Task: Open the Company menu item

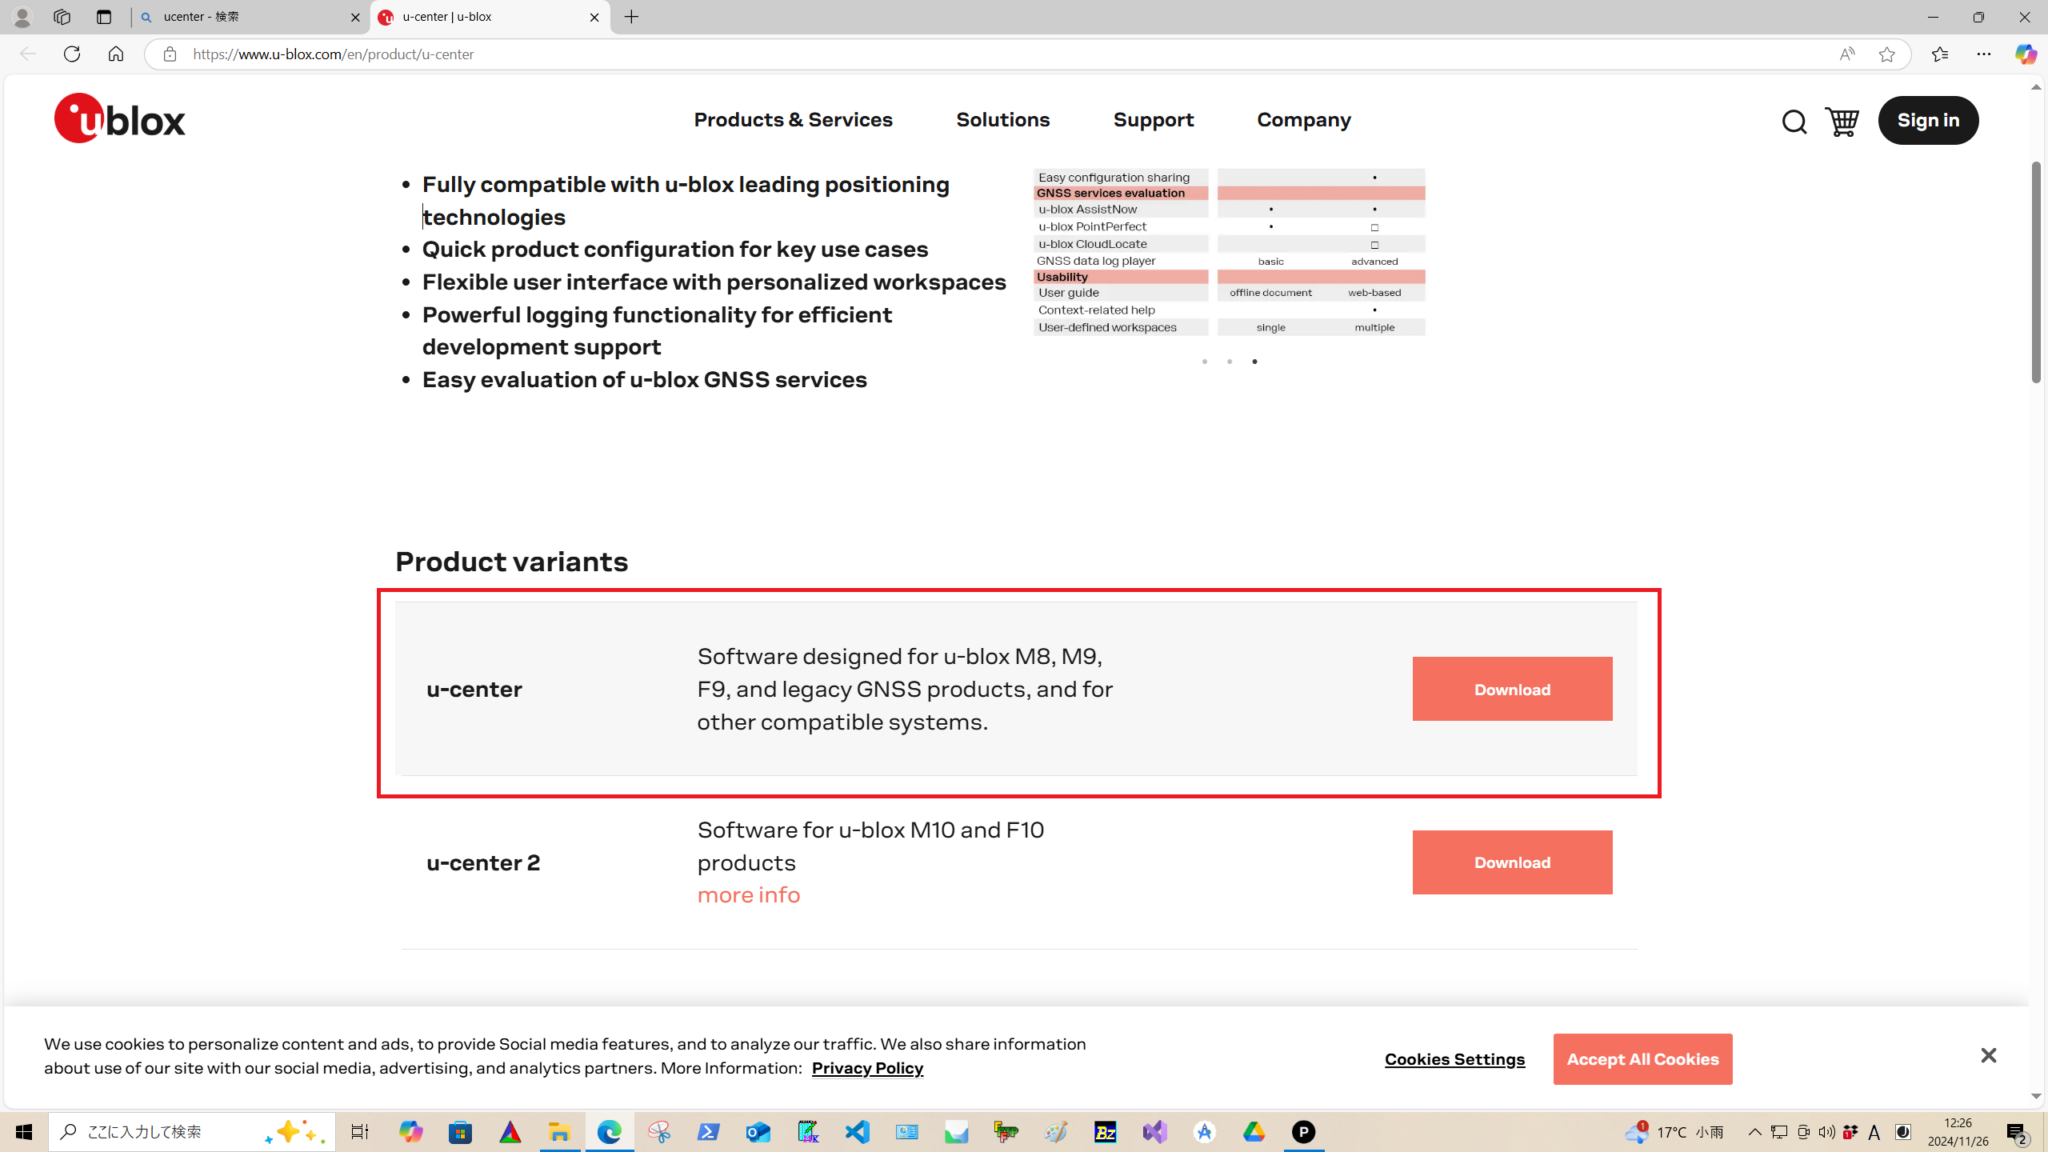Action: 1303,120
